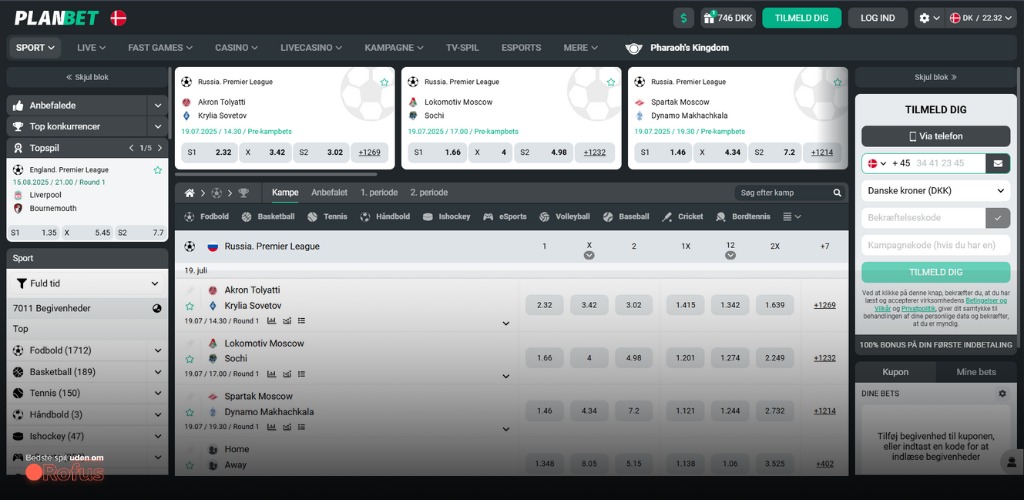This screenshot has width=1024, height=500.
Task: Click the dollar sign payments icon
Action: pyautogui.click(x=684, y=18)
